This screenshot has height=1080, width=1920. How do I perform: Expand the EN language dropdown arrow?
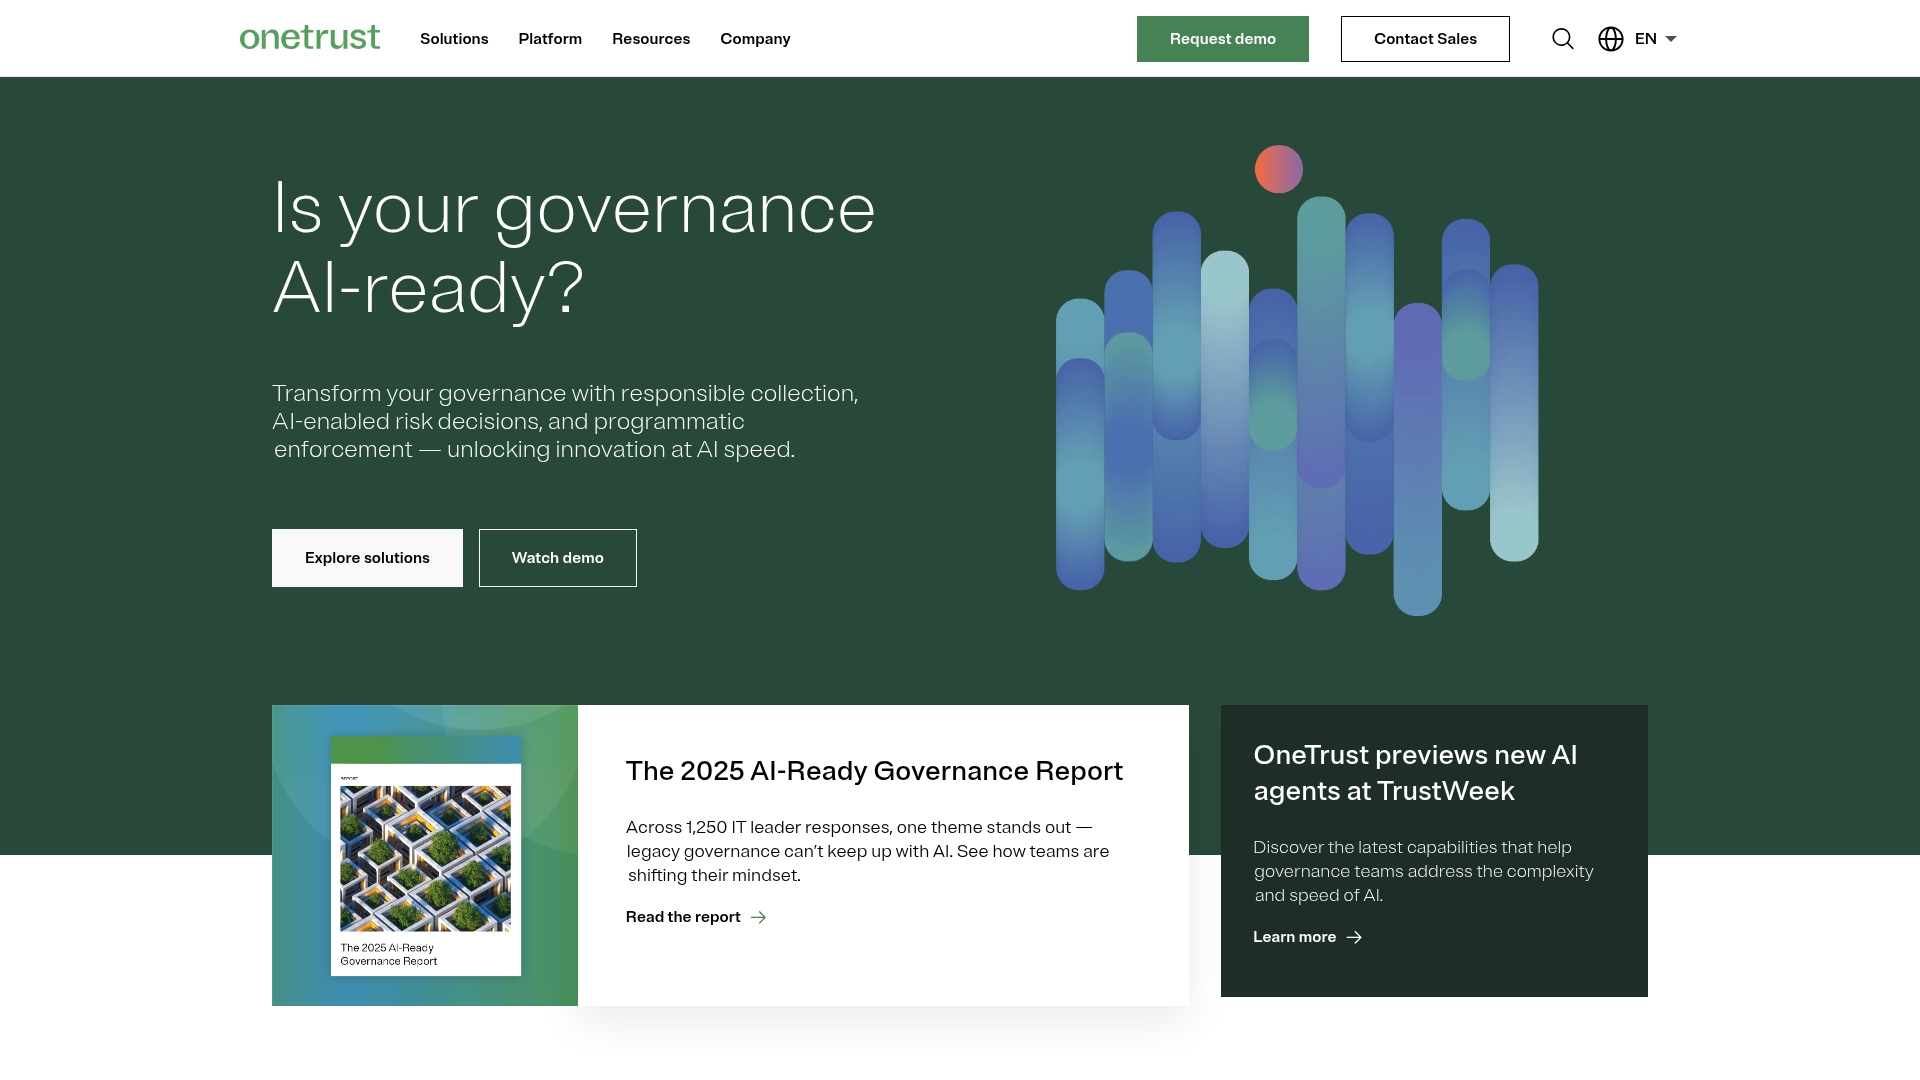(1671, 39)
